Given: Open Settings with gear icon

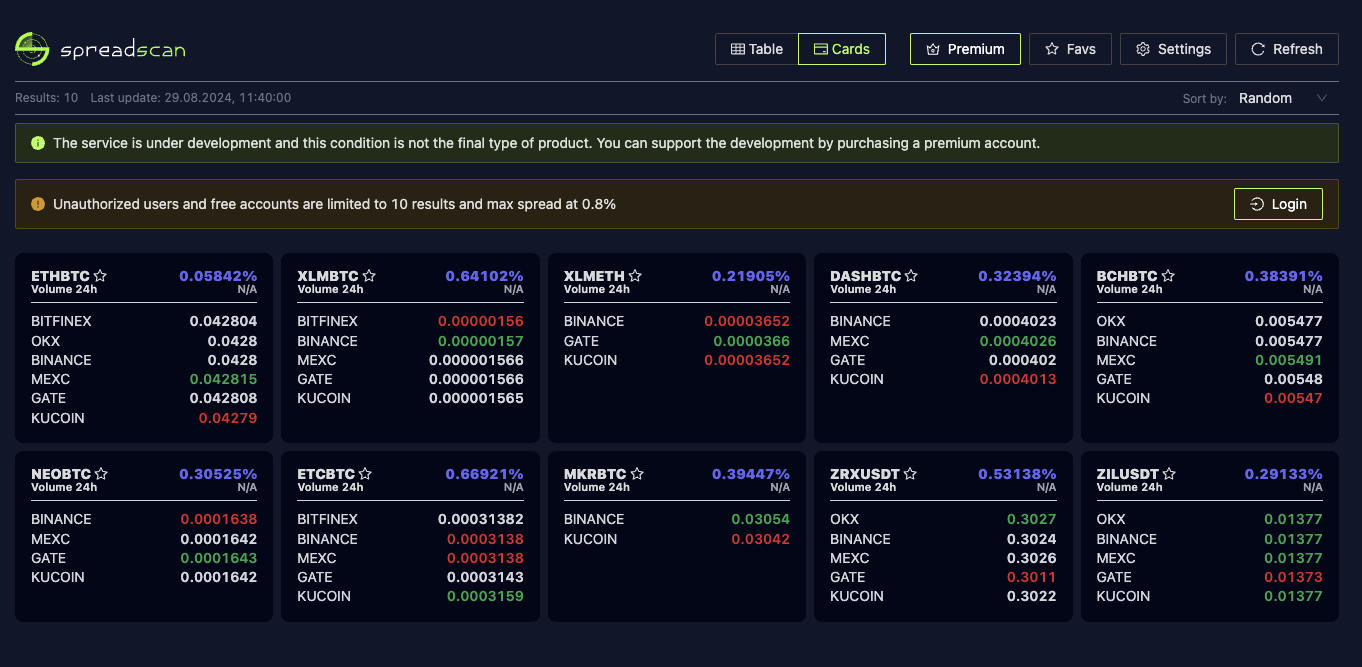Looking at the screenshot, I should (1173, 49).
